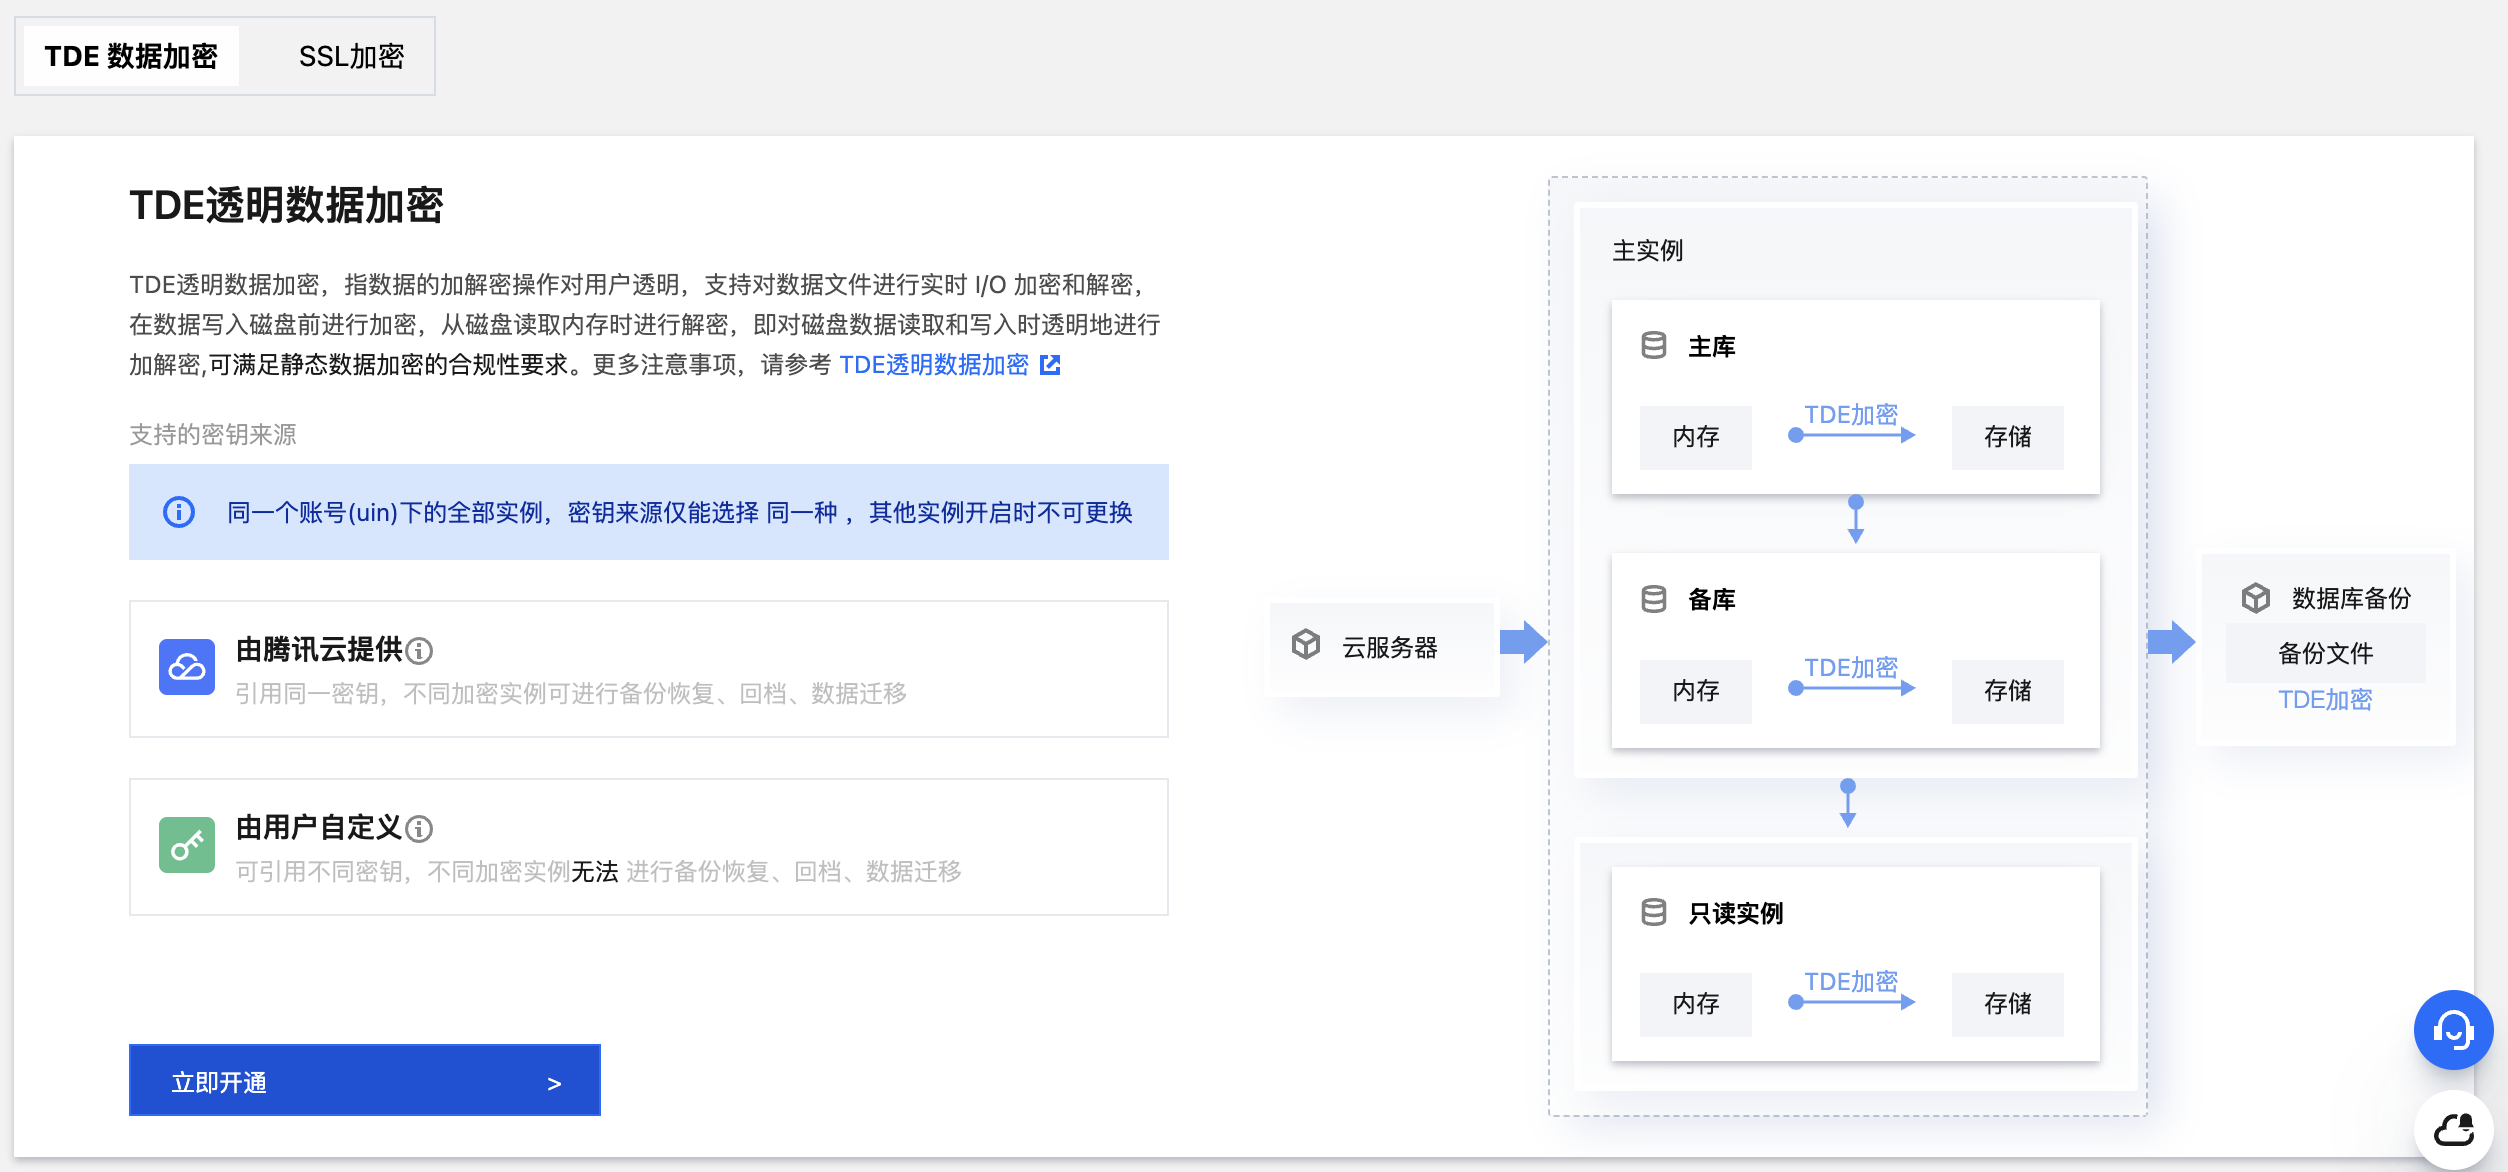Click the 主库 database icon
The height and width of the screenshot is (1172, 2508).
[x=1654, y=346]
